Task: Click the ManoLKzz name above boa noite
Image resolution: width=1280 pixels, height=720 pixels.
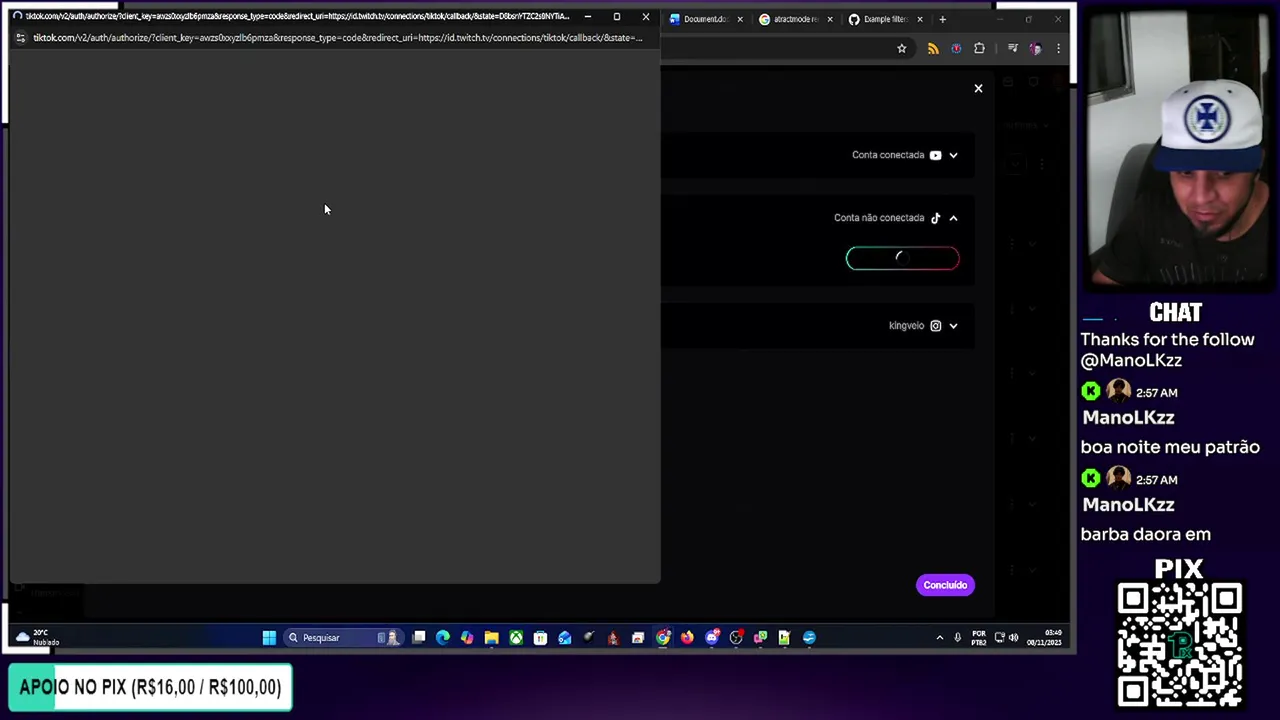Action: point(1128,418)
